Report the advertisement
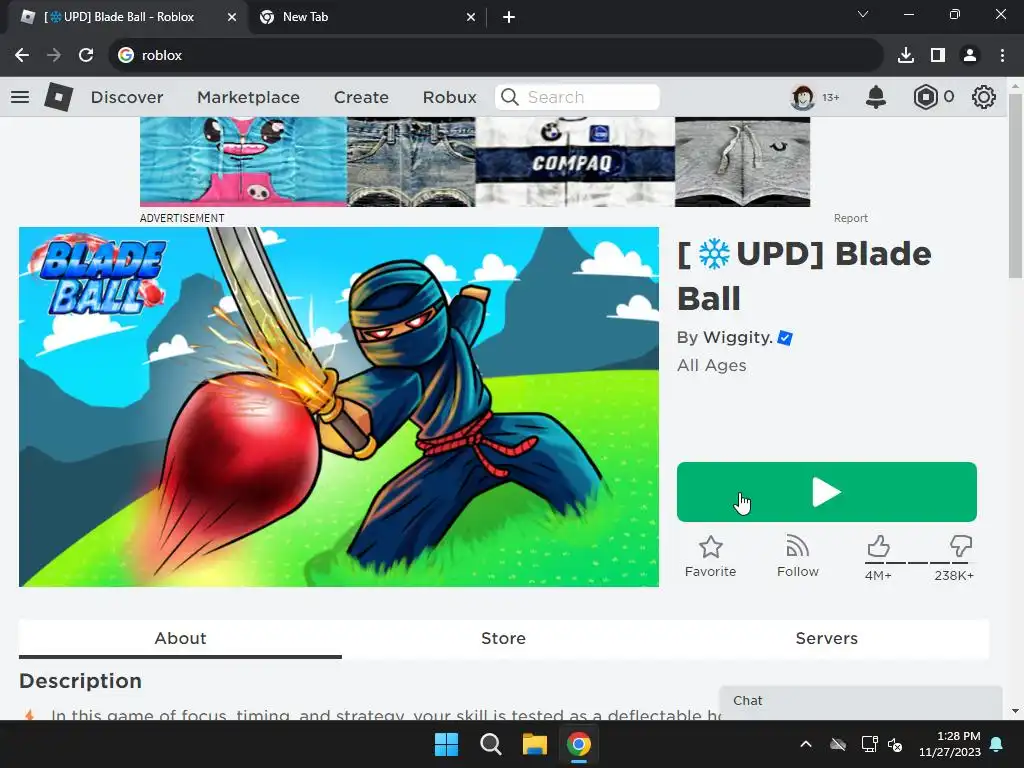 tap(850, 218)
